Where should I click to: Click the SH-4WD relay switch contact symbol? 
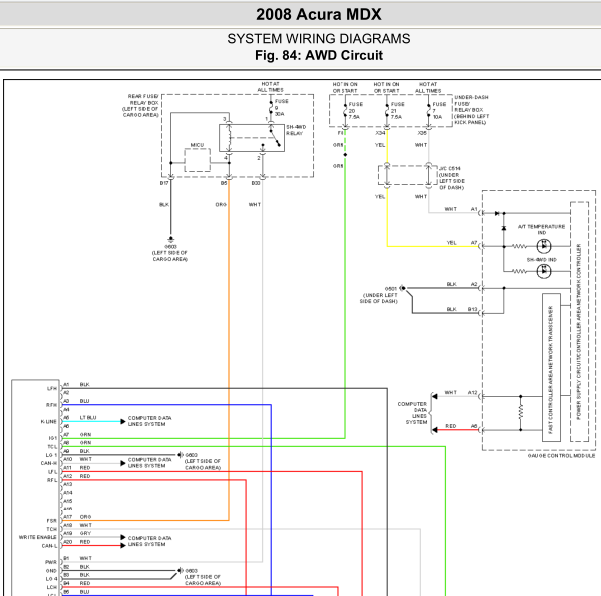(x=276, y=138)
